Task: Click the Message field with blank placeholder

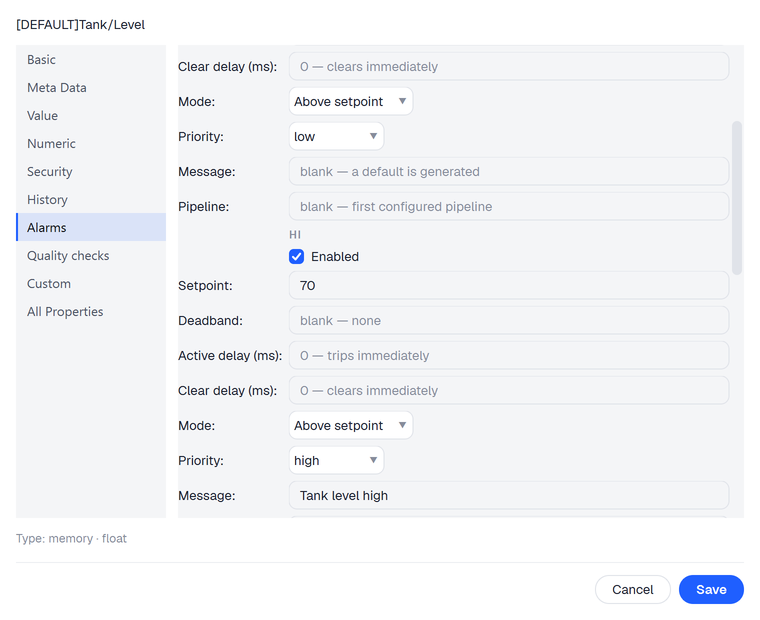Action: tap(509, 172)
